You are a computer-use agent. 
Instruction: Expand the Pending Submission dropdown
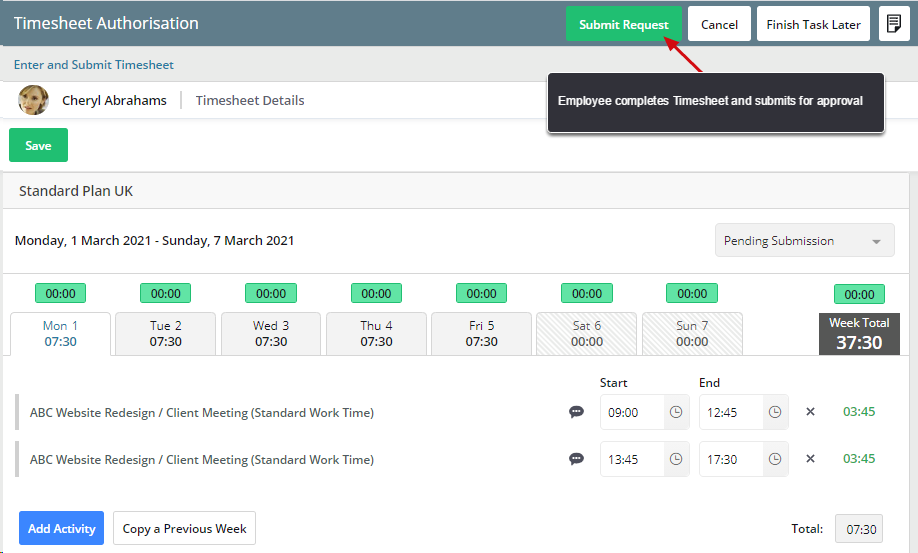pyautogui.click(x=804, y=241)
